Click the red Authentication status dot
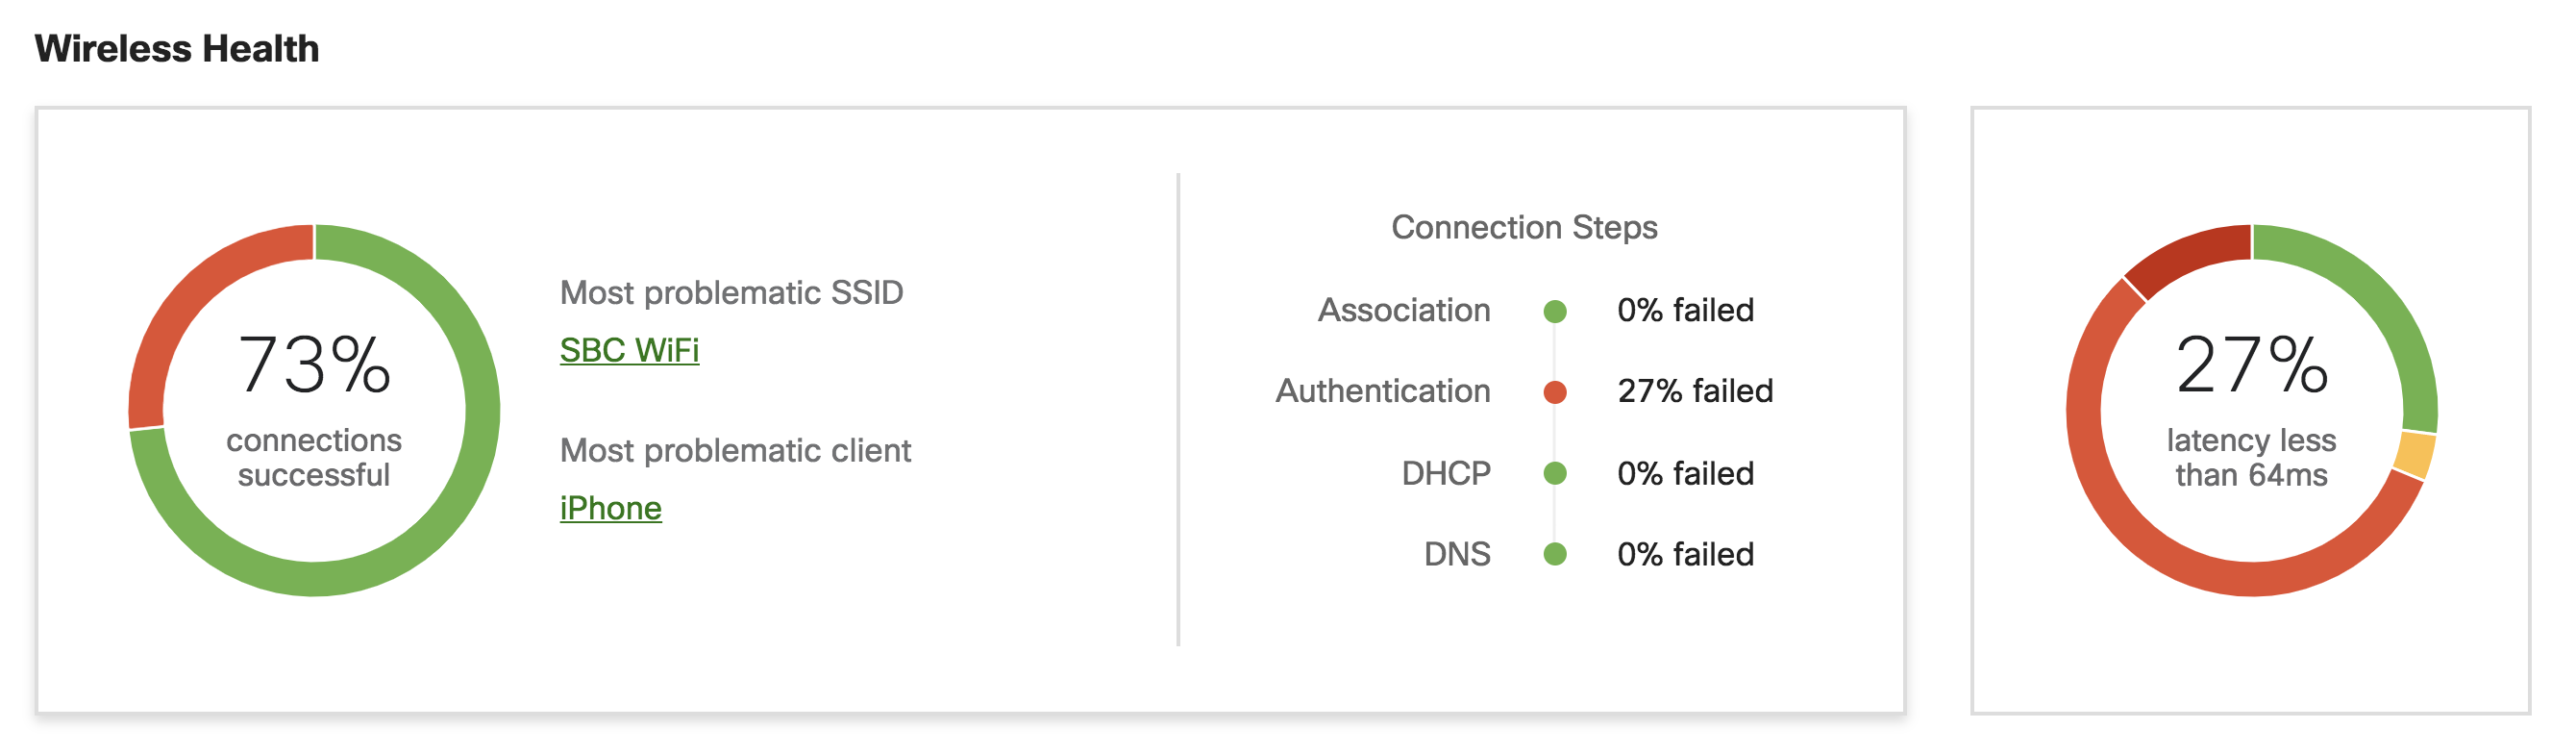Viewport: 2576px width, 754px height. (1554, 392)
